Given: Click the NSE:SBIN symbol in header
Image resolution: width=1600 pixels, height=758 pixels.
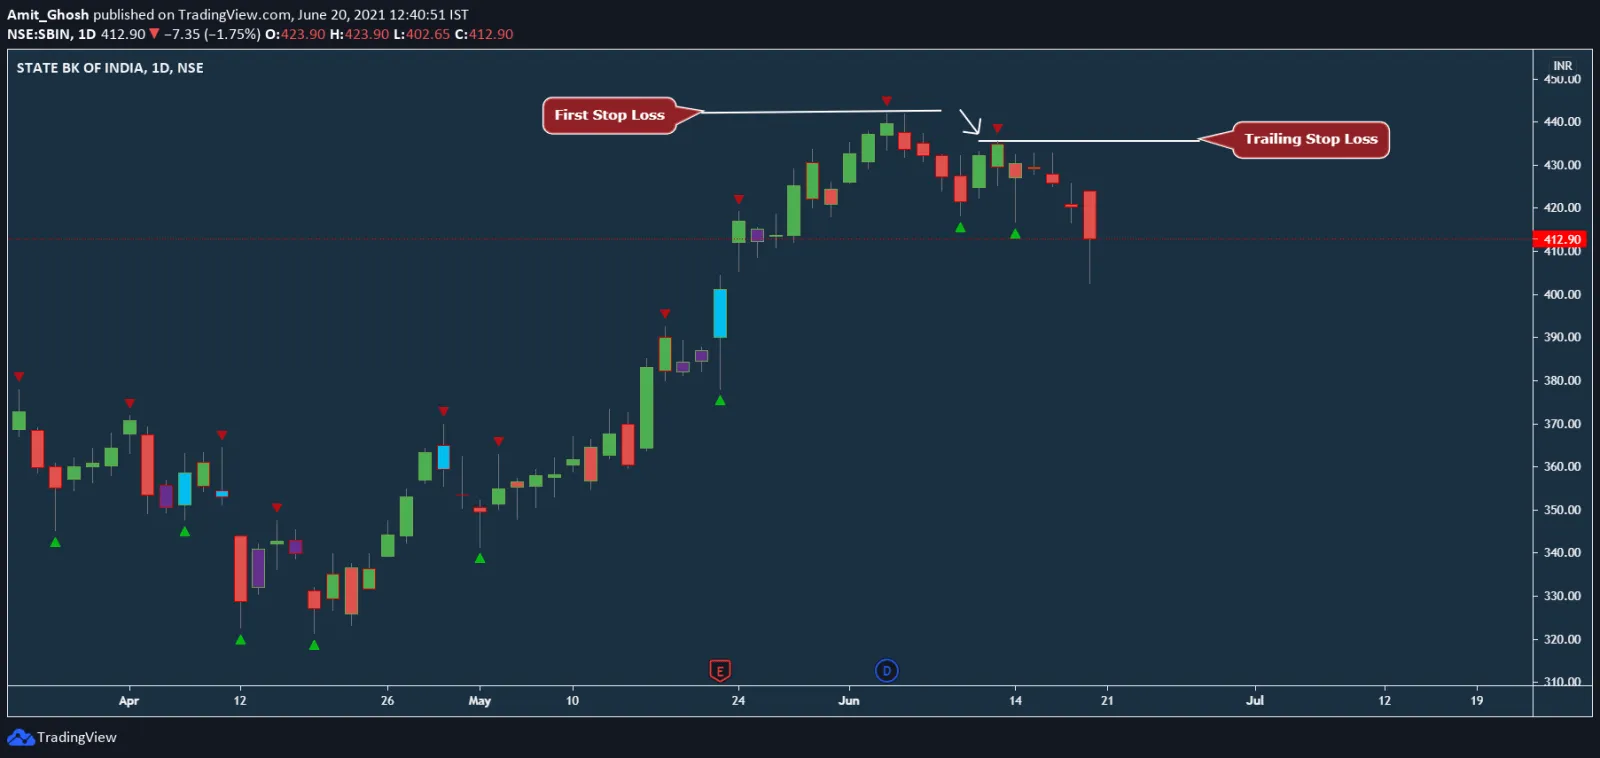Looking at the screenshot, I should (39, 34).
